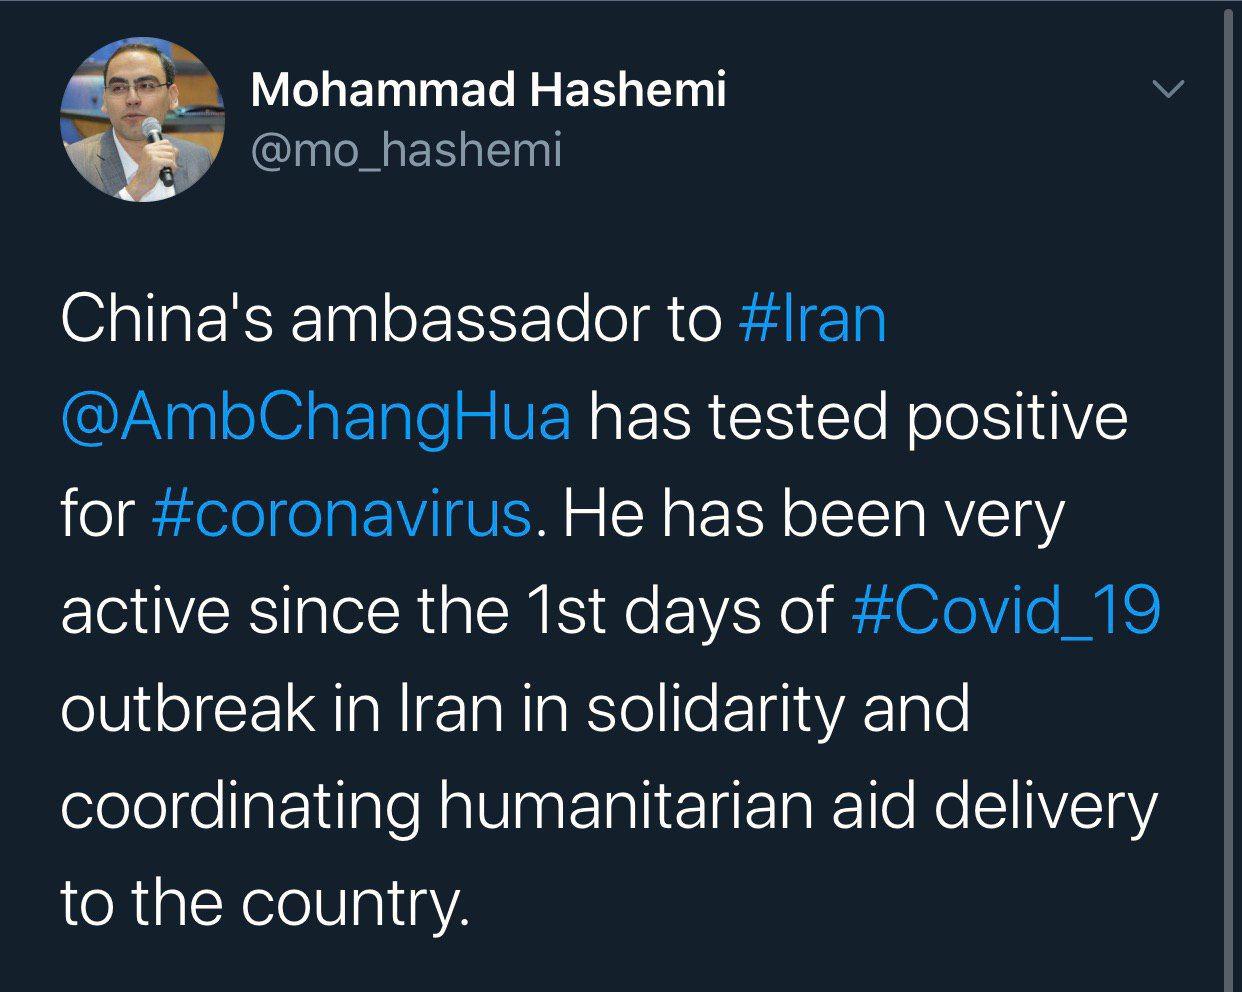The image size is (1242, 992).
Task: Select the text "He has been very"
Action: click(x=813, y=514)
